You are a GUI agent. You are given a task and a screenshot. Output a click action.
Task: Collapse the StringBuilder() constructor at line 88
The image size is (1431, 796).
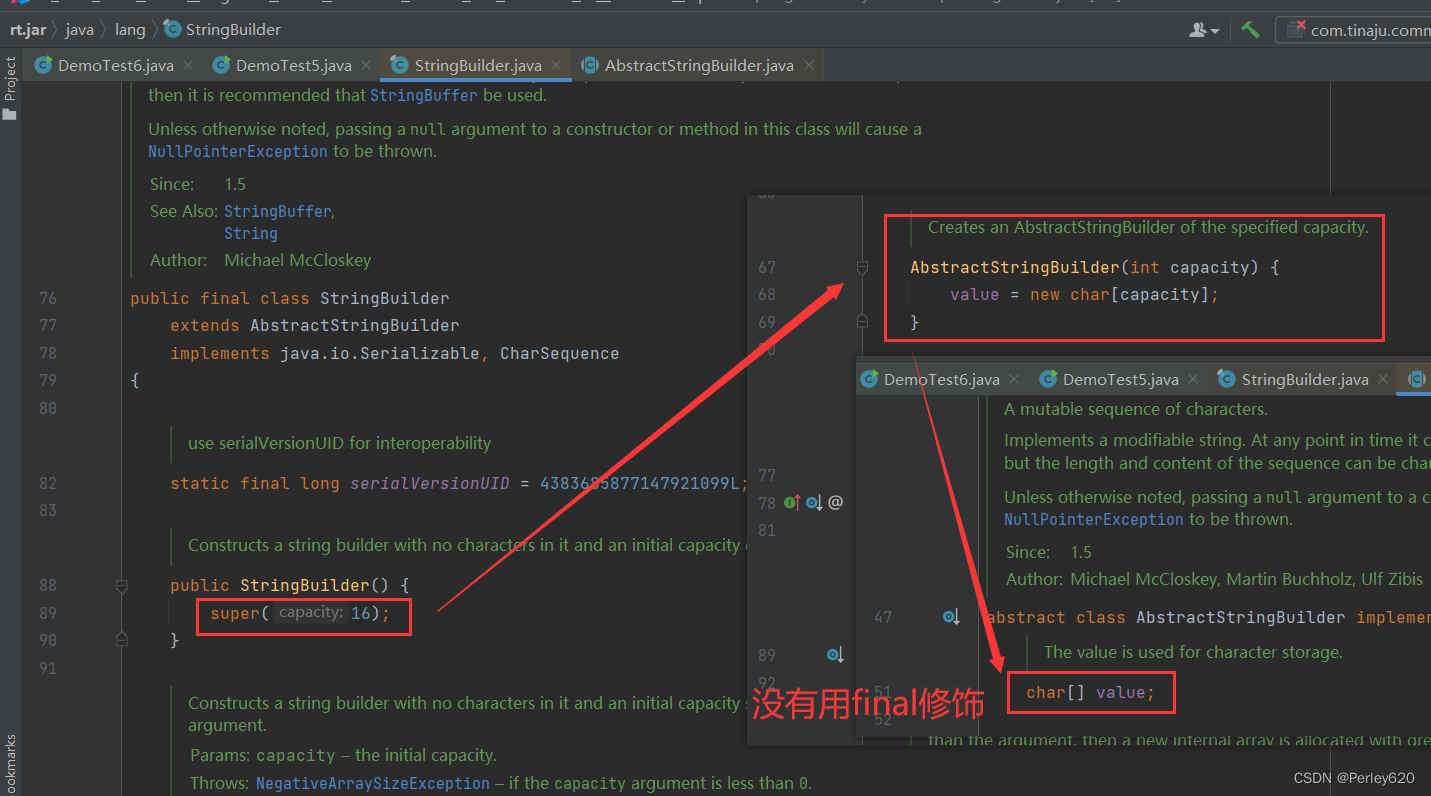click(x=121, y=586)
